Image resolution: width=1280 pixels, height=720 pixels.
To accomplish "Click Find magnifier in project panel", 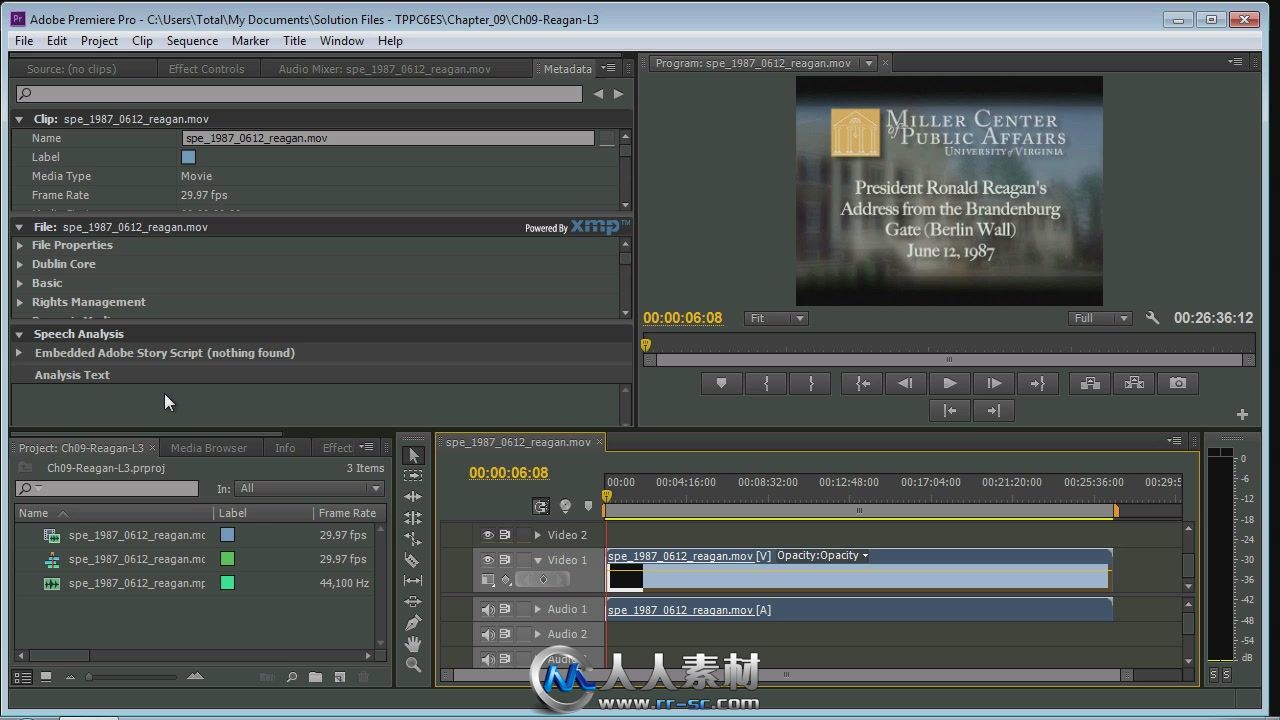I will [292, 677].
